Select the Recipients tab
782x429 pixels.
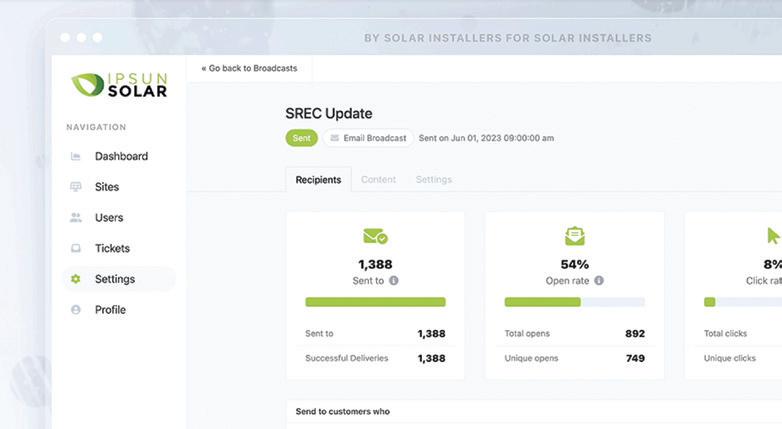click(x=318, y=180)
